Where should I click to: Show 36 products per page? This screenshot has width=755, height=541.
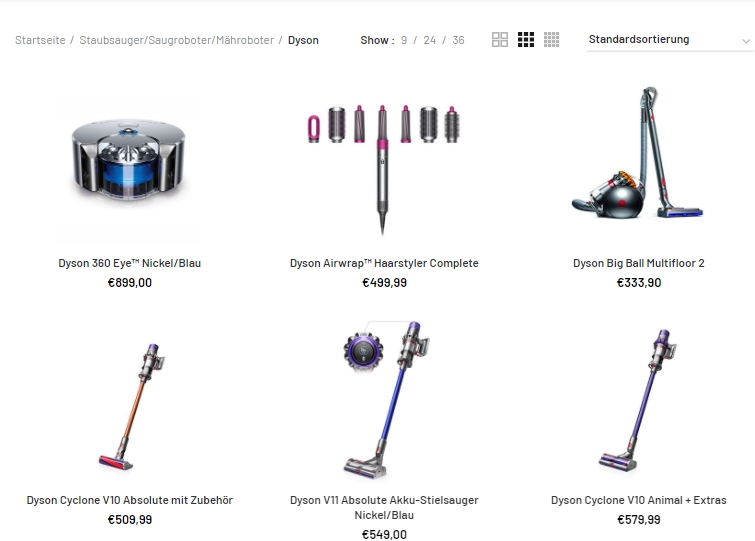pos(458,40)
